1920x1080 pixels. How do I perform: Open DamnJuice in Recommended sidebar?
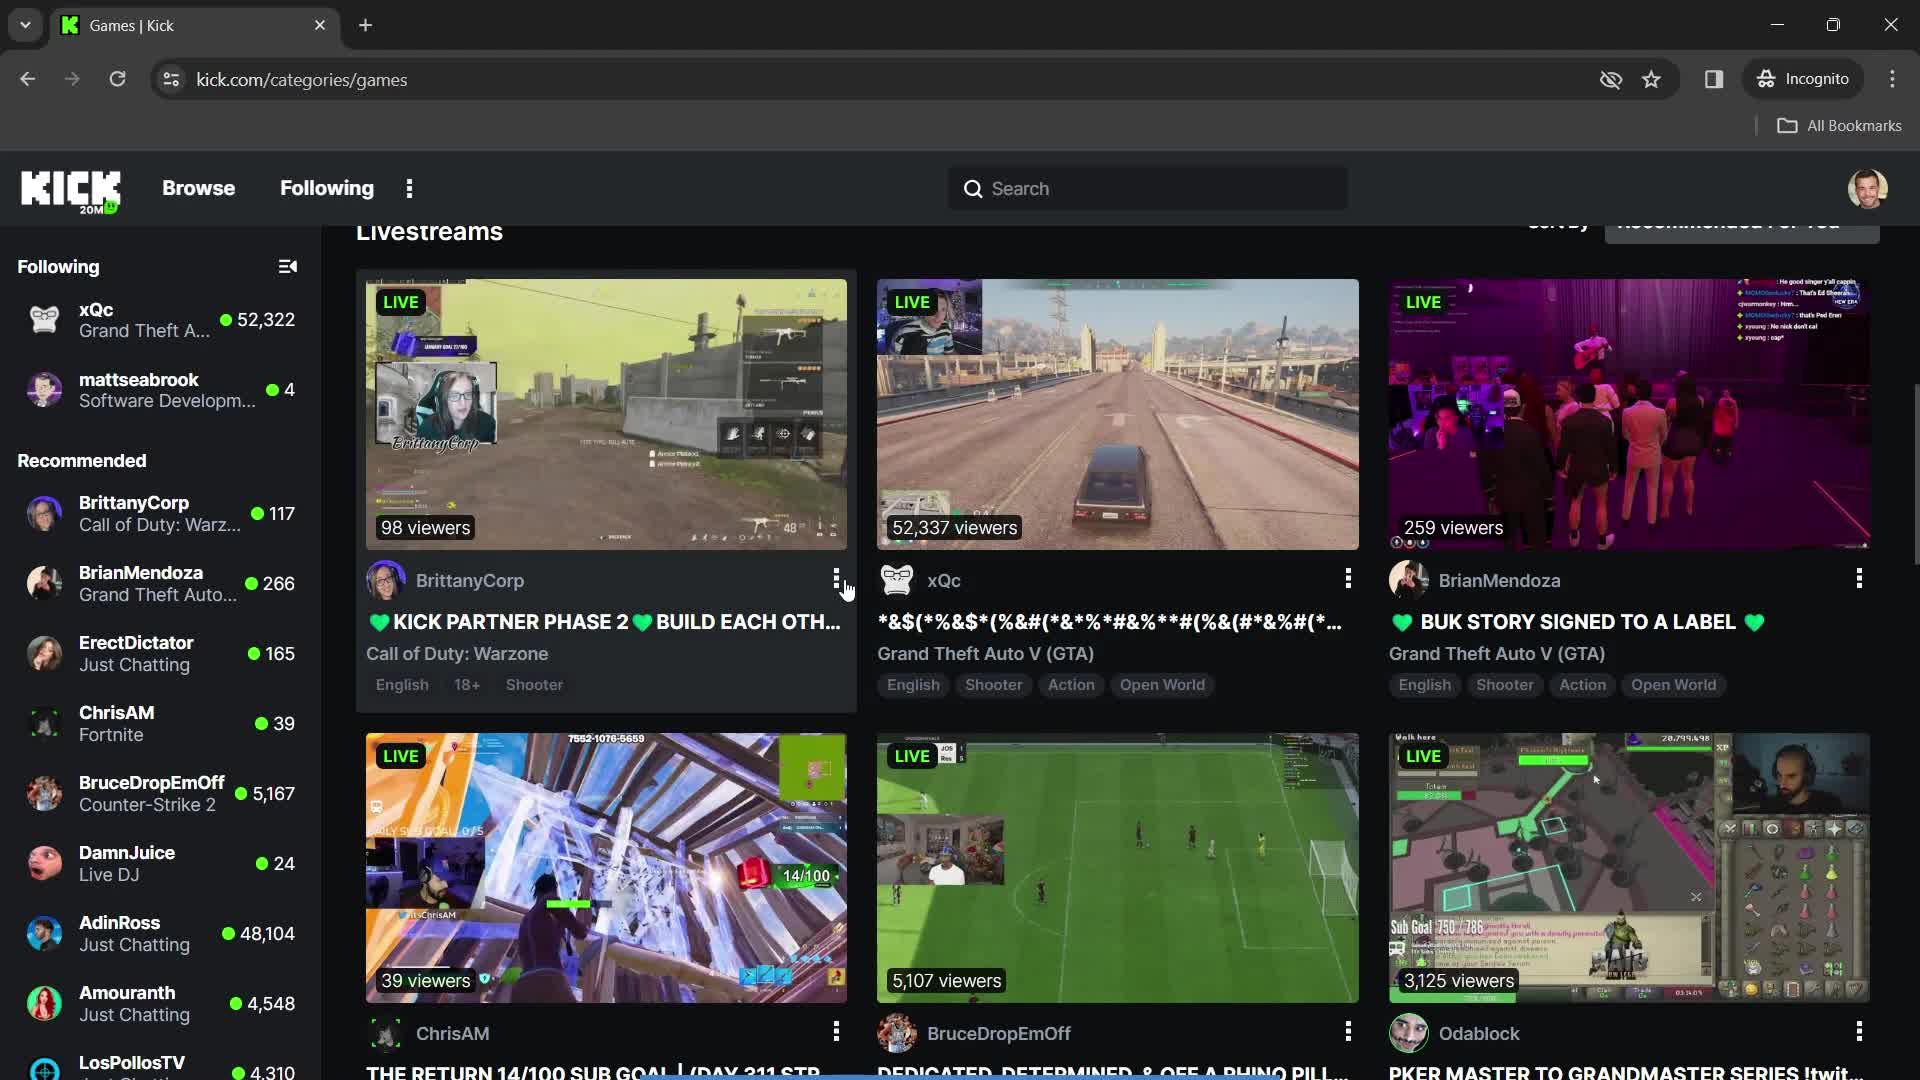[160, 864]
